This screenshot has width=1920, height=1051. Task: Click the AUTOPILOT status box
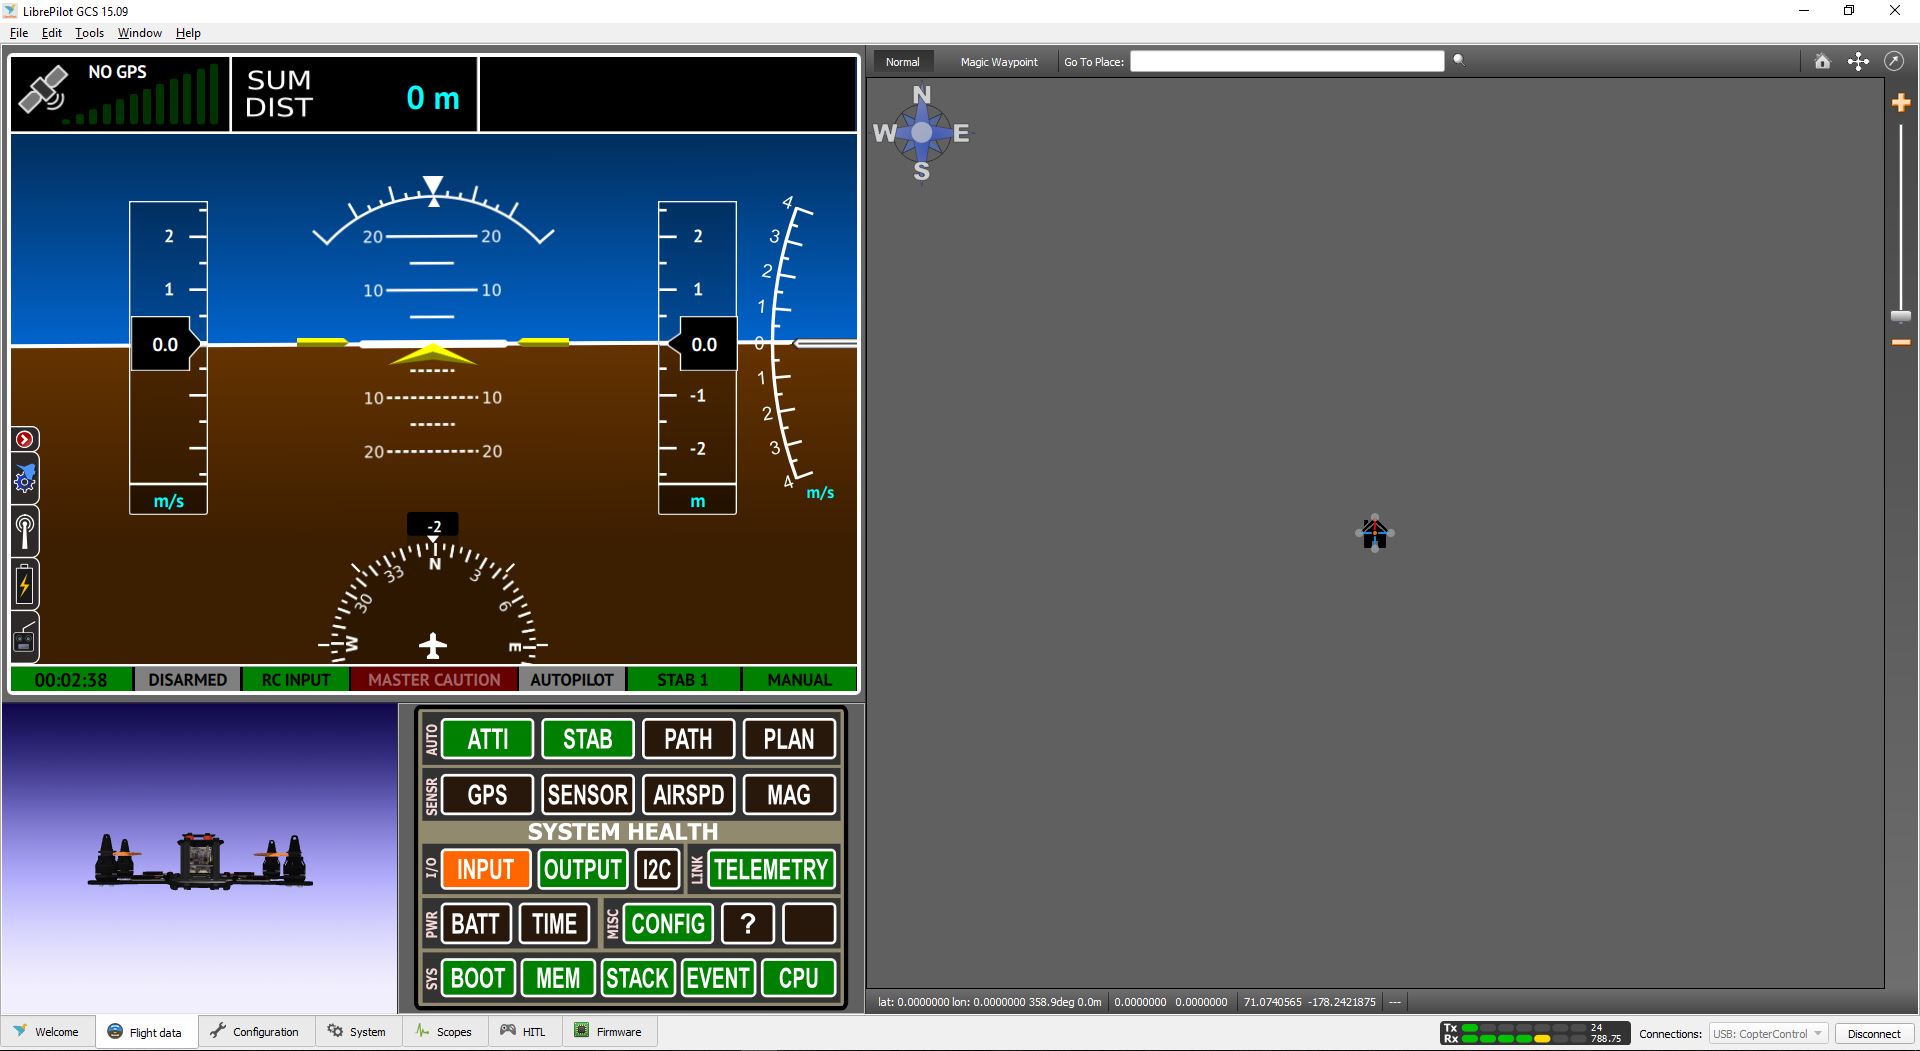click(x=572, y=680)
